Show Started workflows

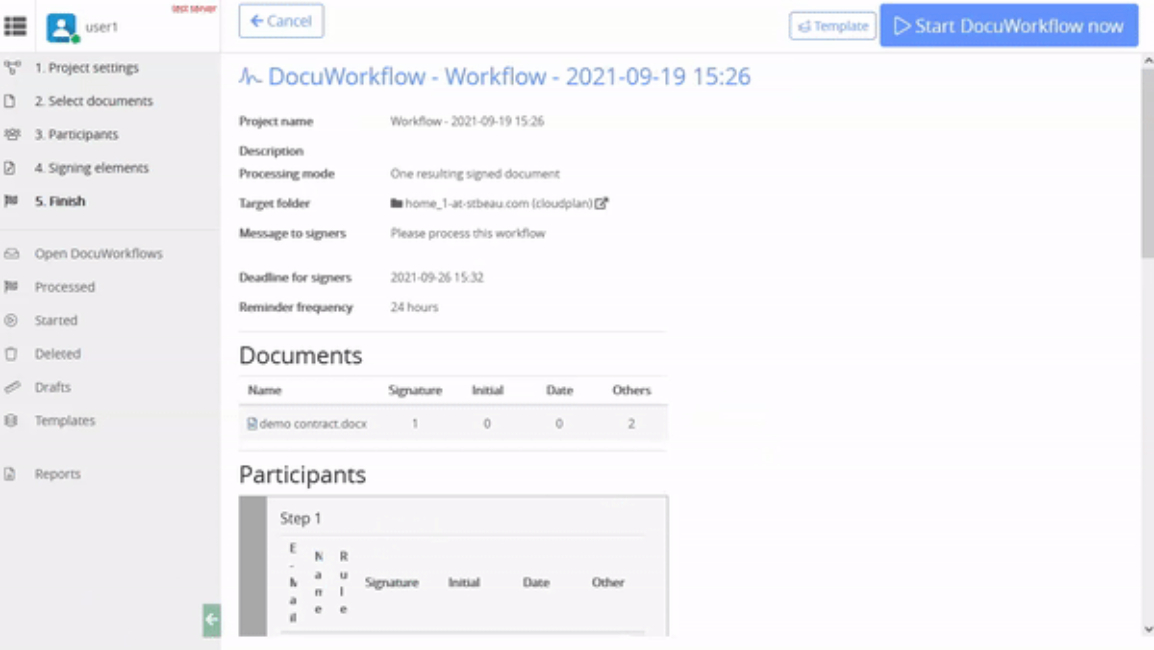pyautogui.click(x=55, y=320)
